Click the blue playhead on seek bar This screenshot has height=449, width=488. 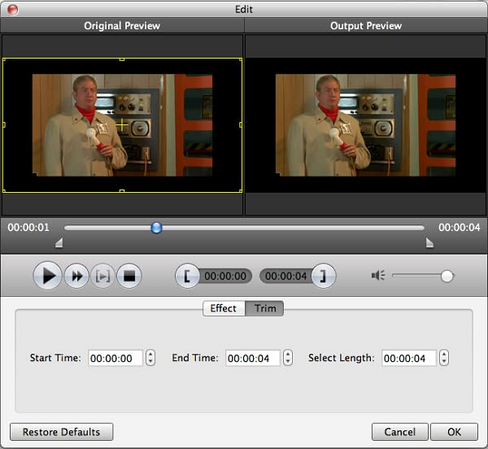click(156, 228)
